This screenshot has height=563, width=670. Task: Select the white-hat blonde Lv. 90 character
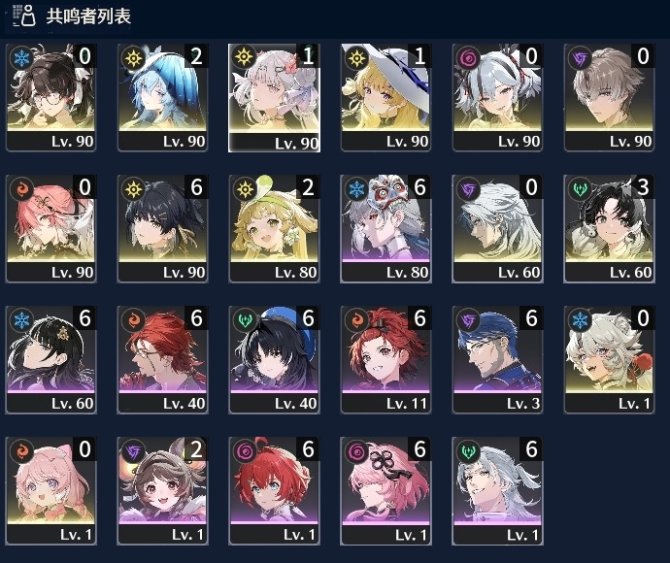click(x=386, y=97)
